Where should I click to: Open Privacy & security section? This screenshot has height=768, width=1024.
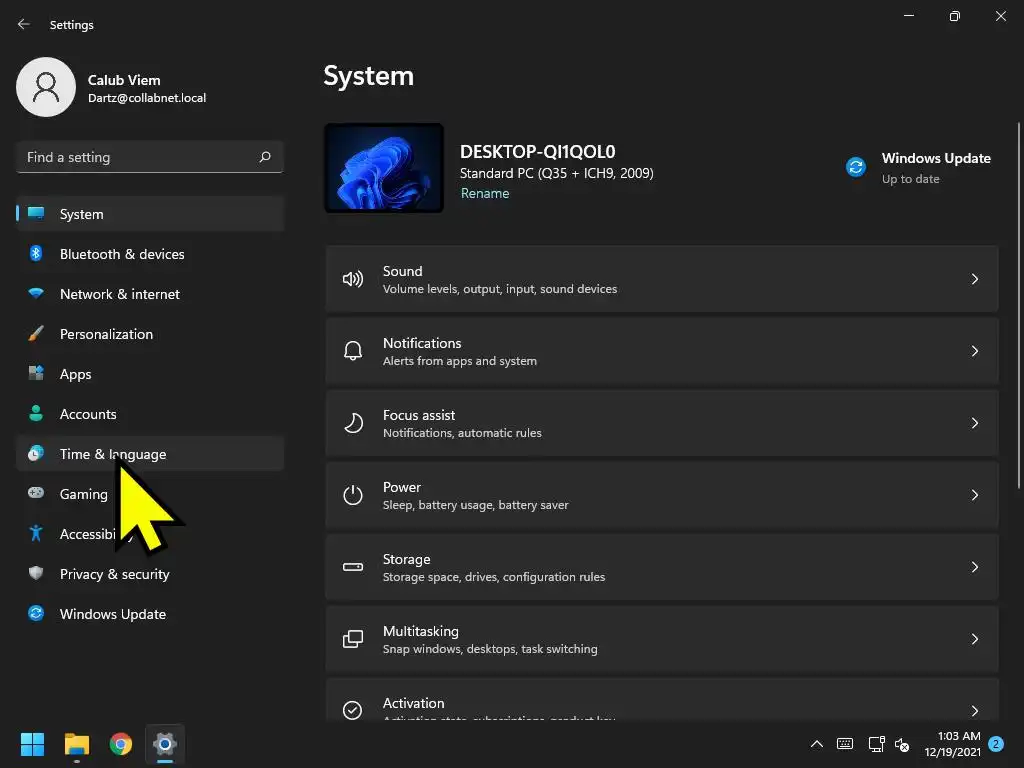coord(150,573)
